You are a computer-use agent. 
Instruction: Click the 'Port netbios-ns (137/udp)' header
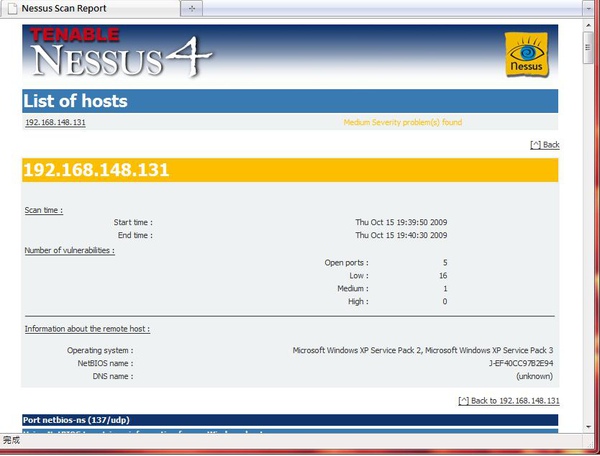coord(290,420)
